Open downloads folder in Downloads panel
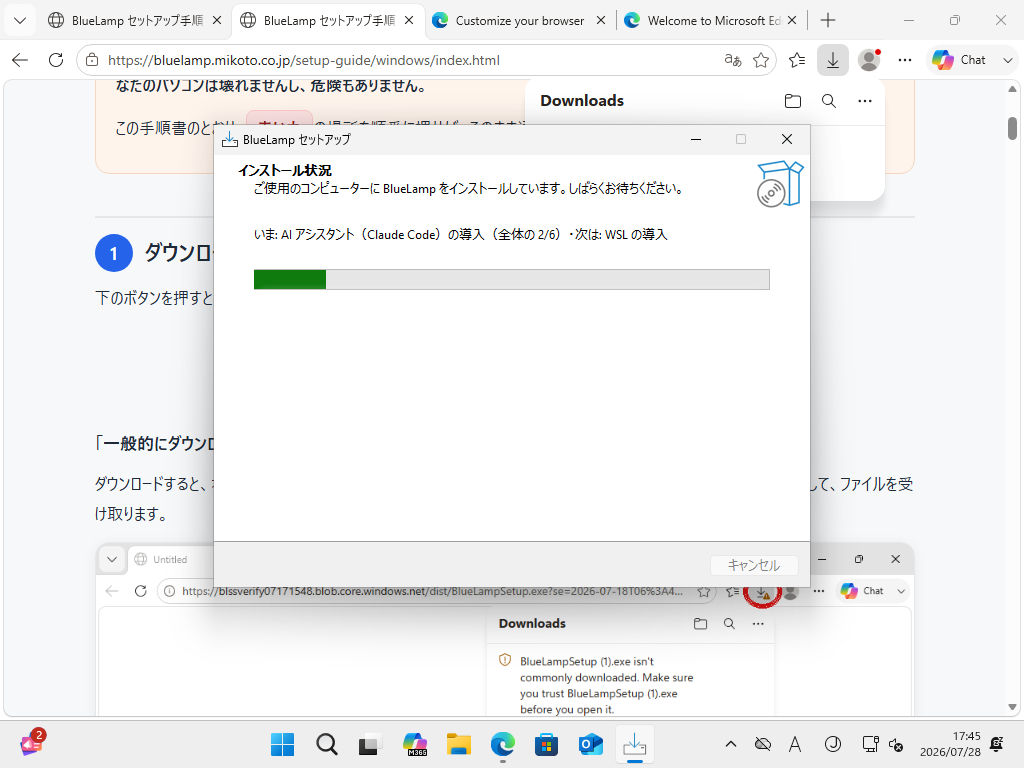Viewport: 1024px width, 768px height. (x=793, y=101)
